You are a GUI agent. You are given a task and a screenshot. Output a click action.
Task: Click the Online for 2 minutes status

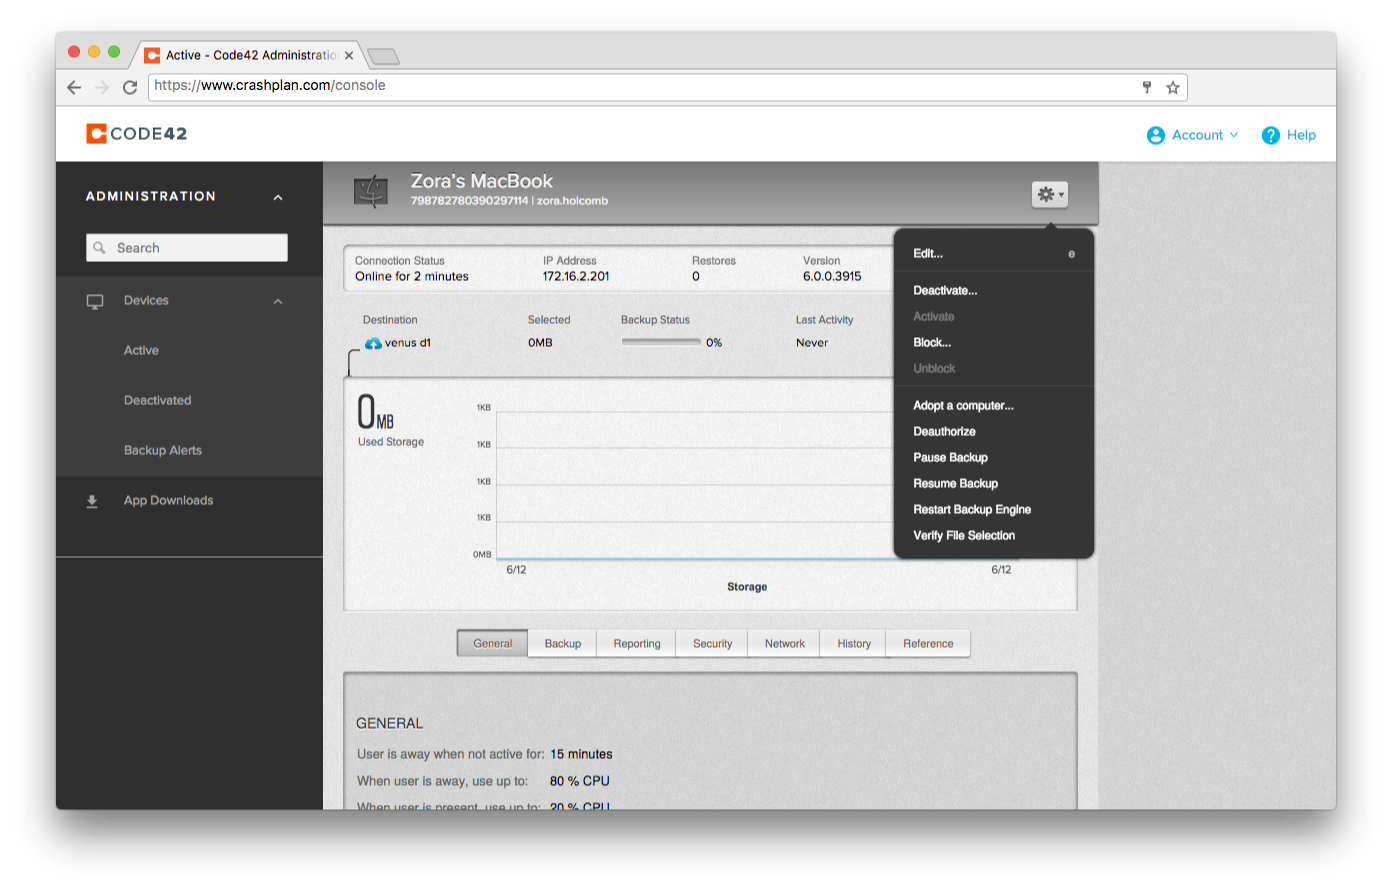412,277
